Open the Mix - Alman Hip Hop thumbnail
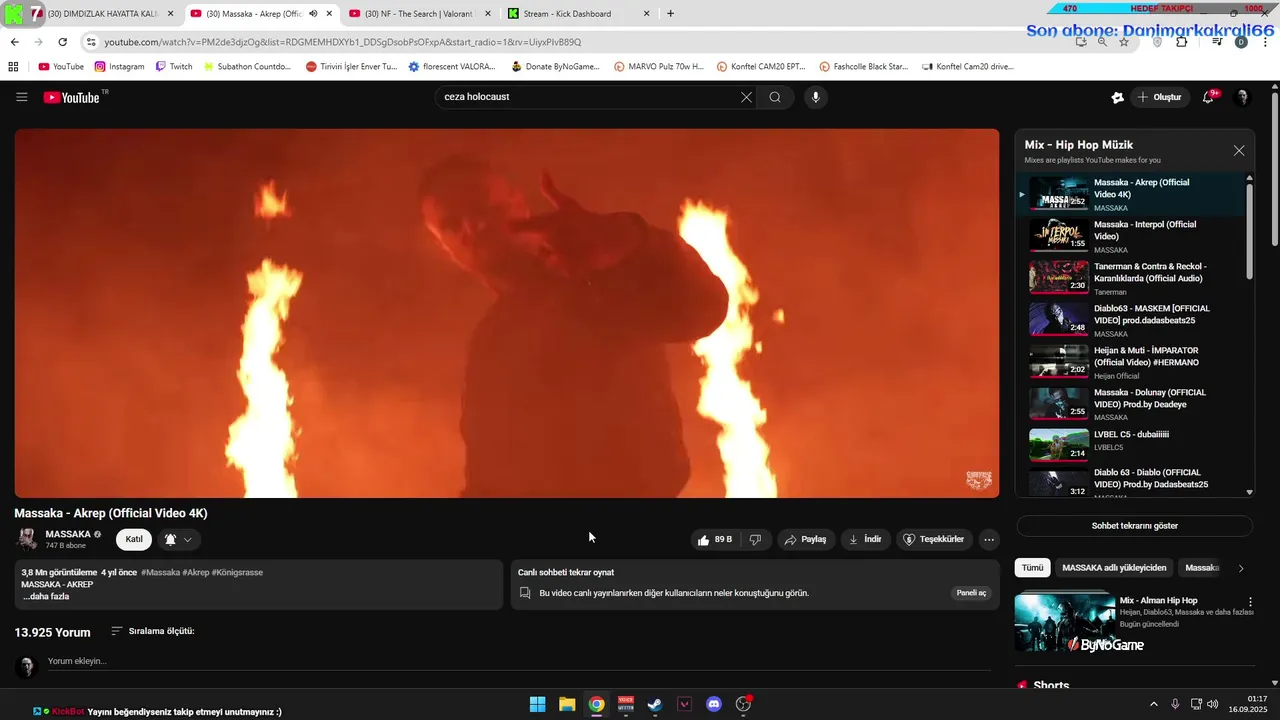 coord(1064,622)
